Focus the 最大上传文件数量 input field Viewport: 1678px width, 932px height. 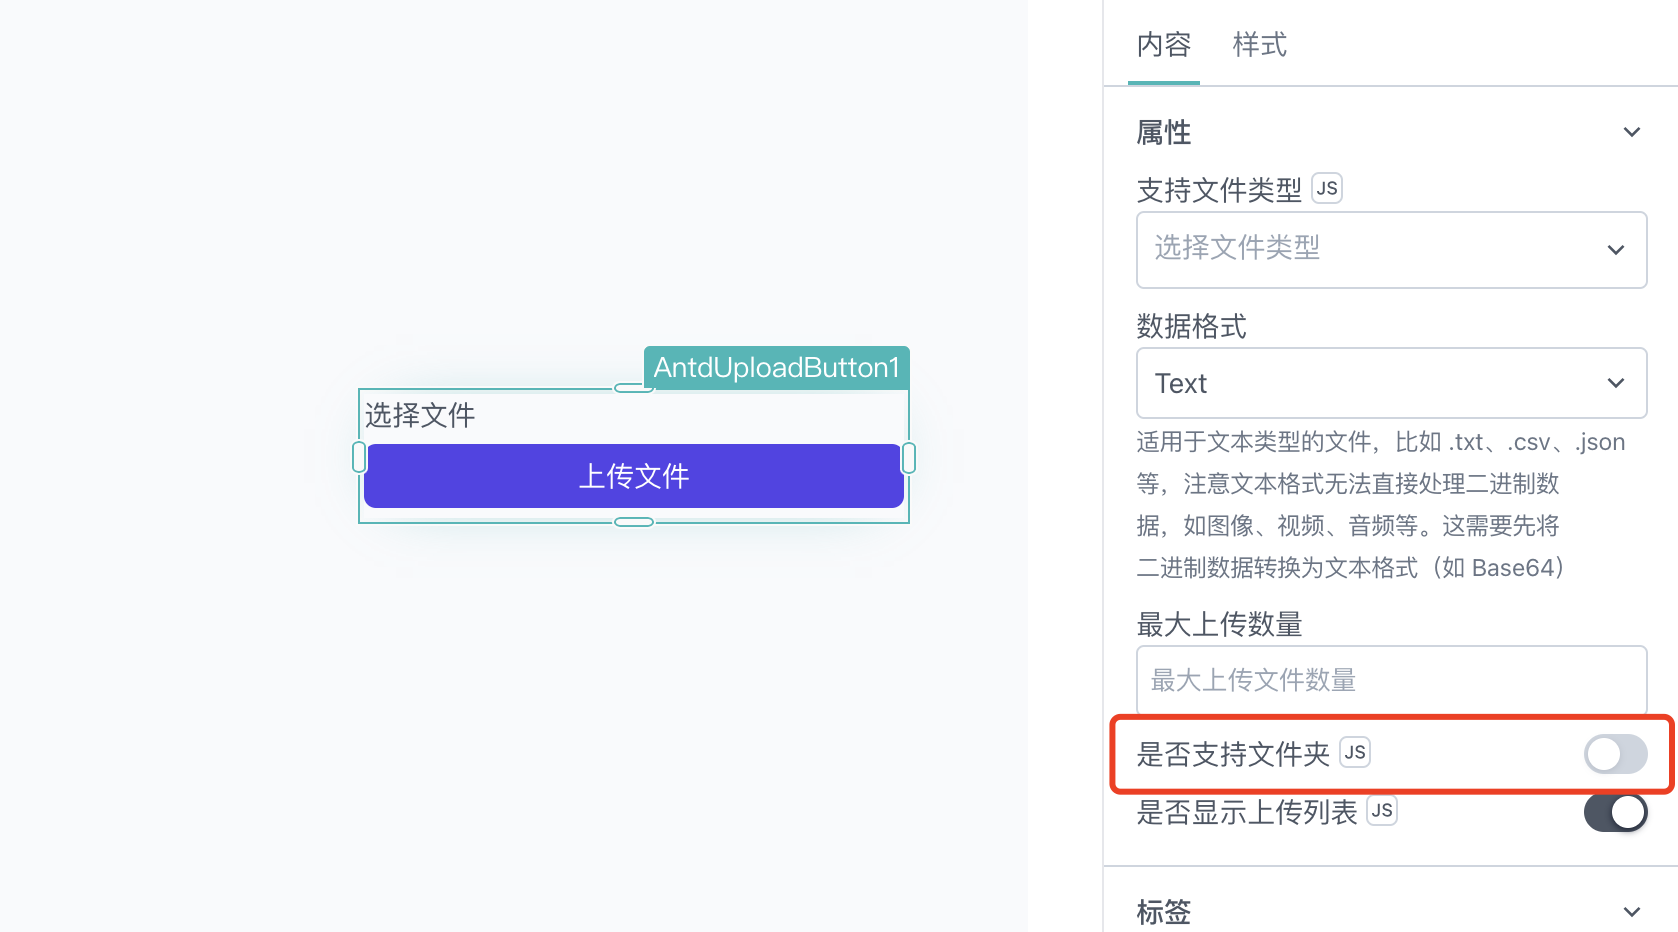(1391, 680)
